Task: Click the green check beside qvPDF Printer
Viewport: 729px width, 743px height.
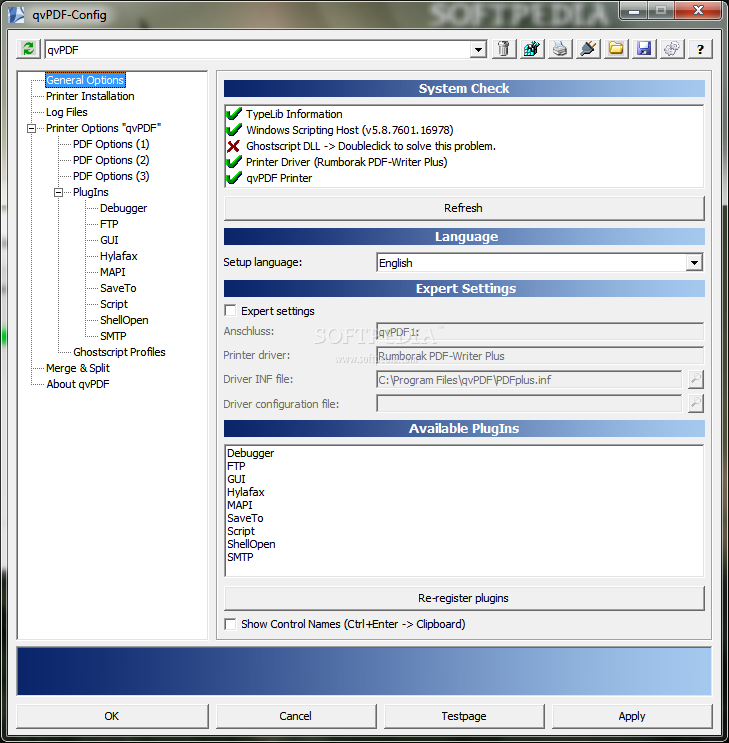Action: click(234, 178)
